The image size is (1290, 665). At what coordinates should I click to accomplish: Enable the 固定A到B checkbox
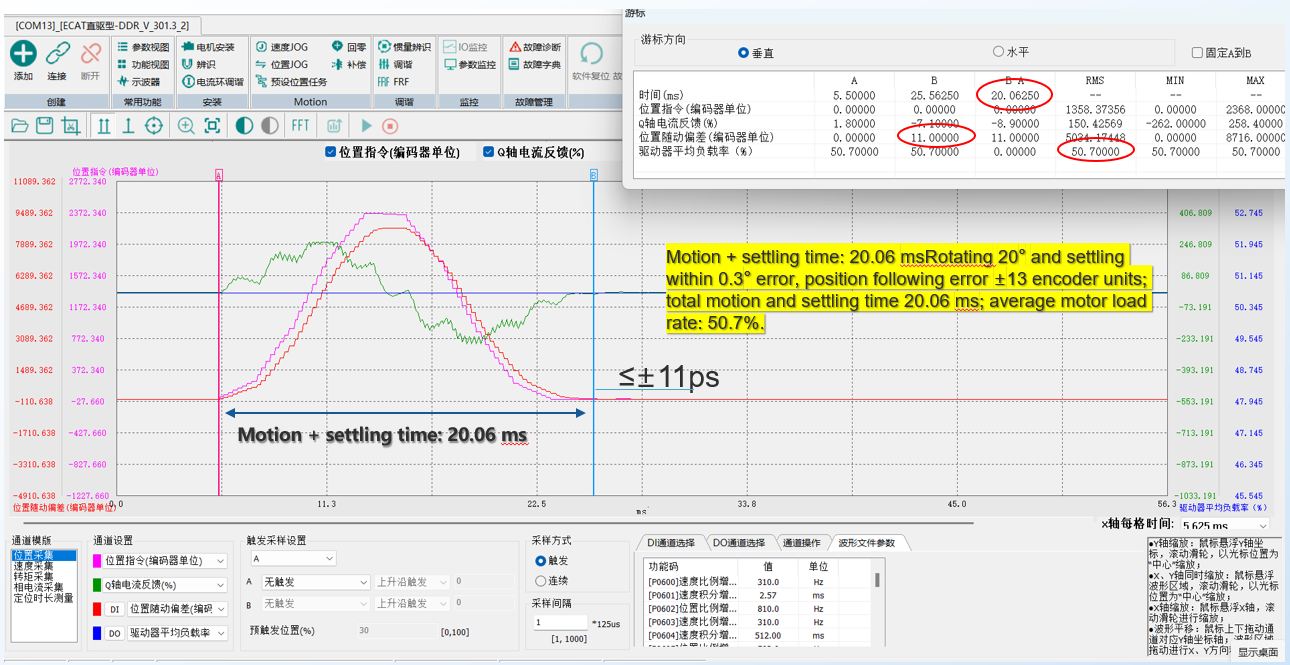click(1197, 53)
